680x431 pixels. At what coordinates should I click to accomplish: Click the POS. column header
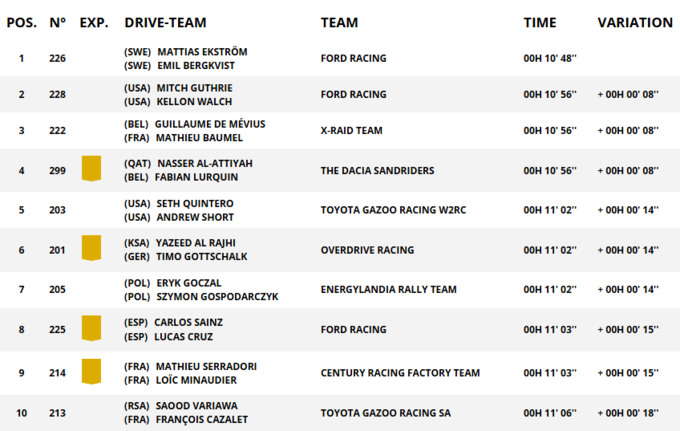[x=21, y=22]
